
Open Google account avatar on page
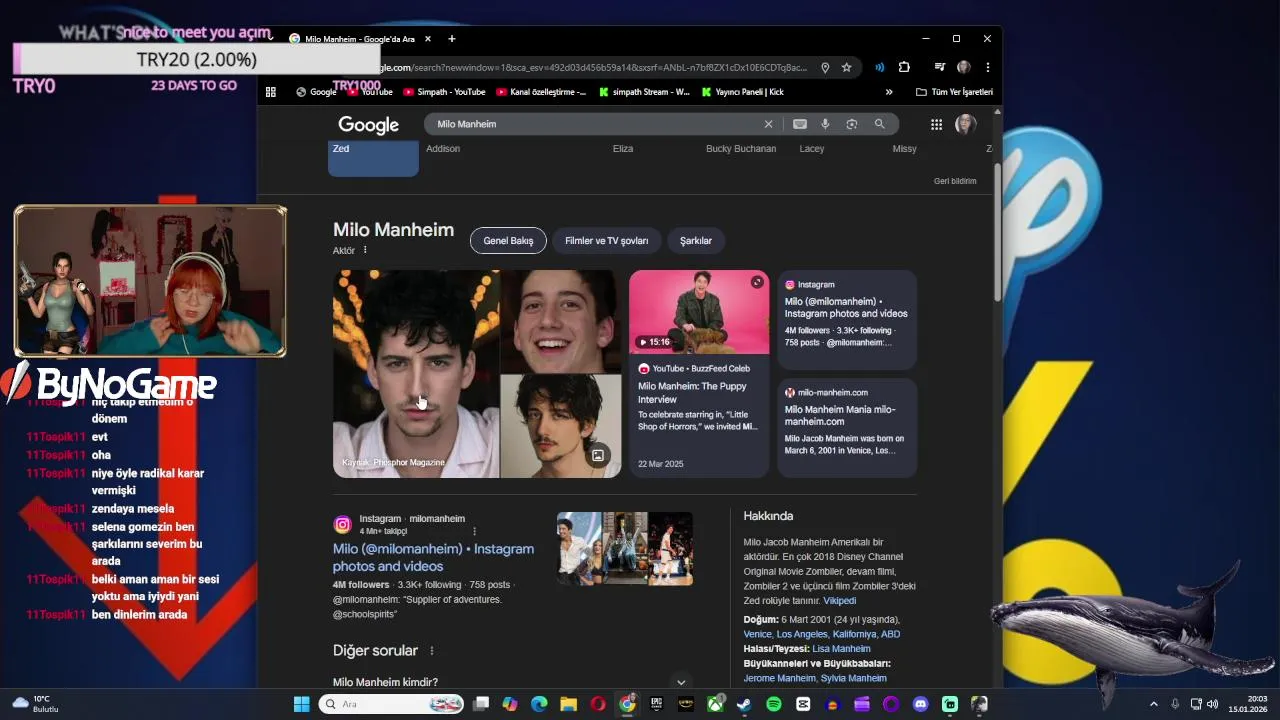pyautogui.click(x=965, y=124)
